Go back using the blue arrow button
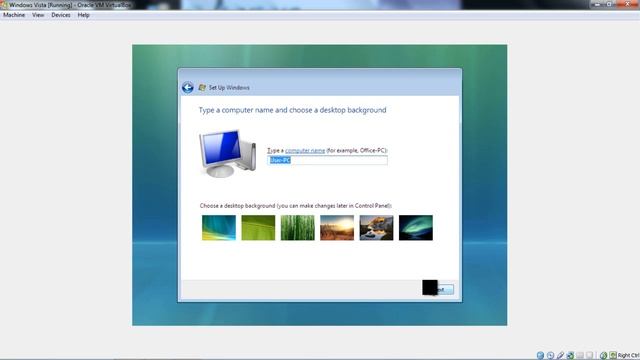Image resolution: width=640 pixels, height=360 pixels. [188, 87]
